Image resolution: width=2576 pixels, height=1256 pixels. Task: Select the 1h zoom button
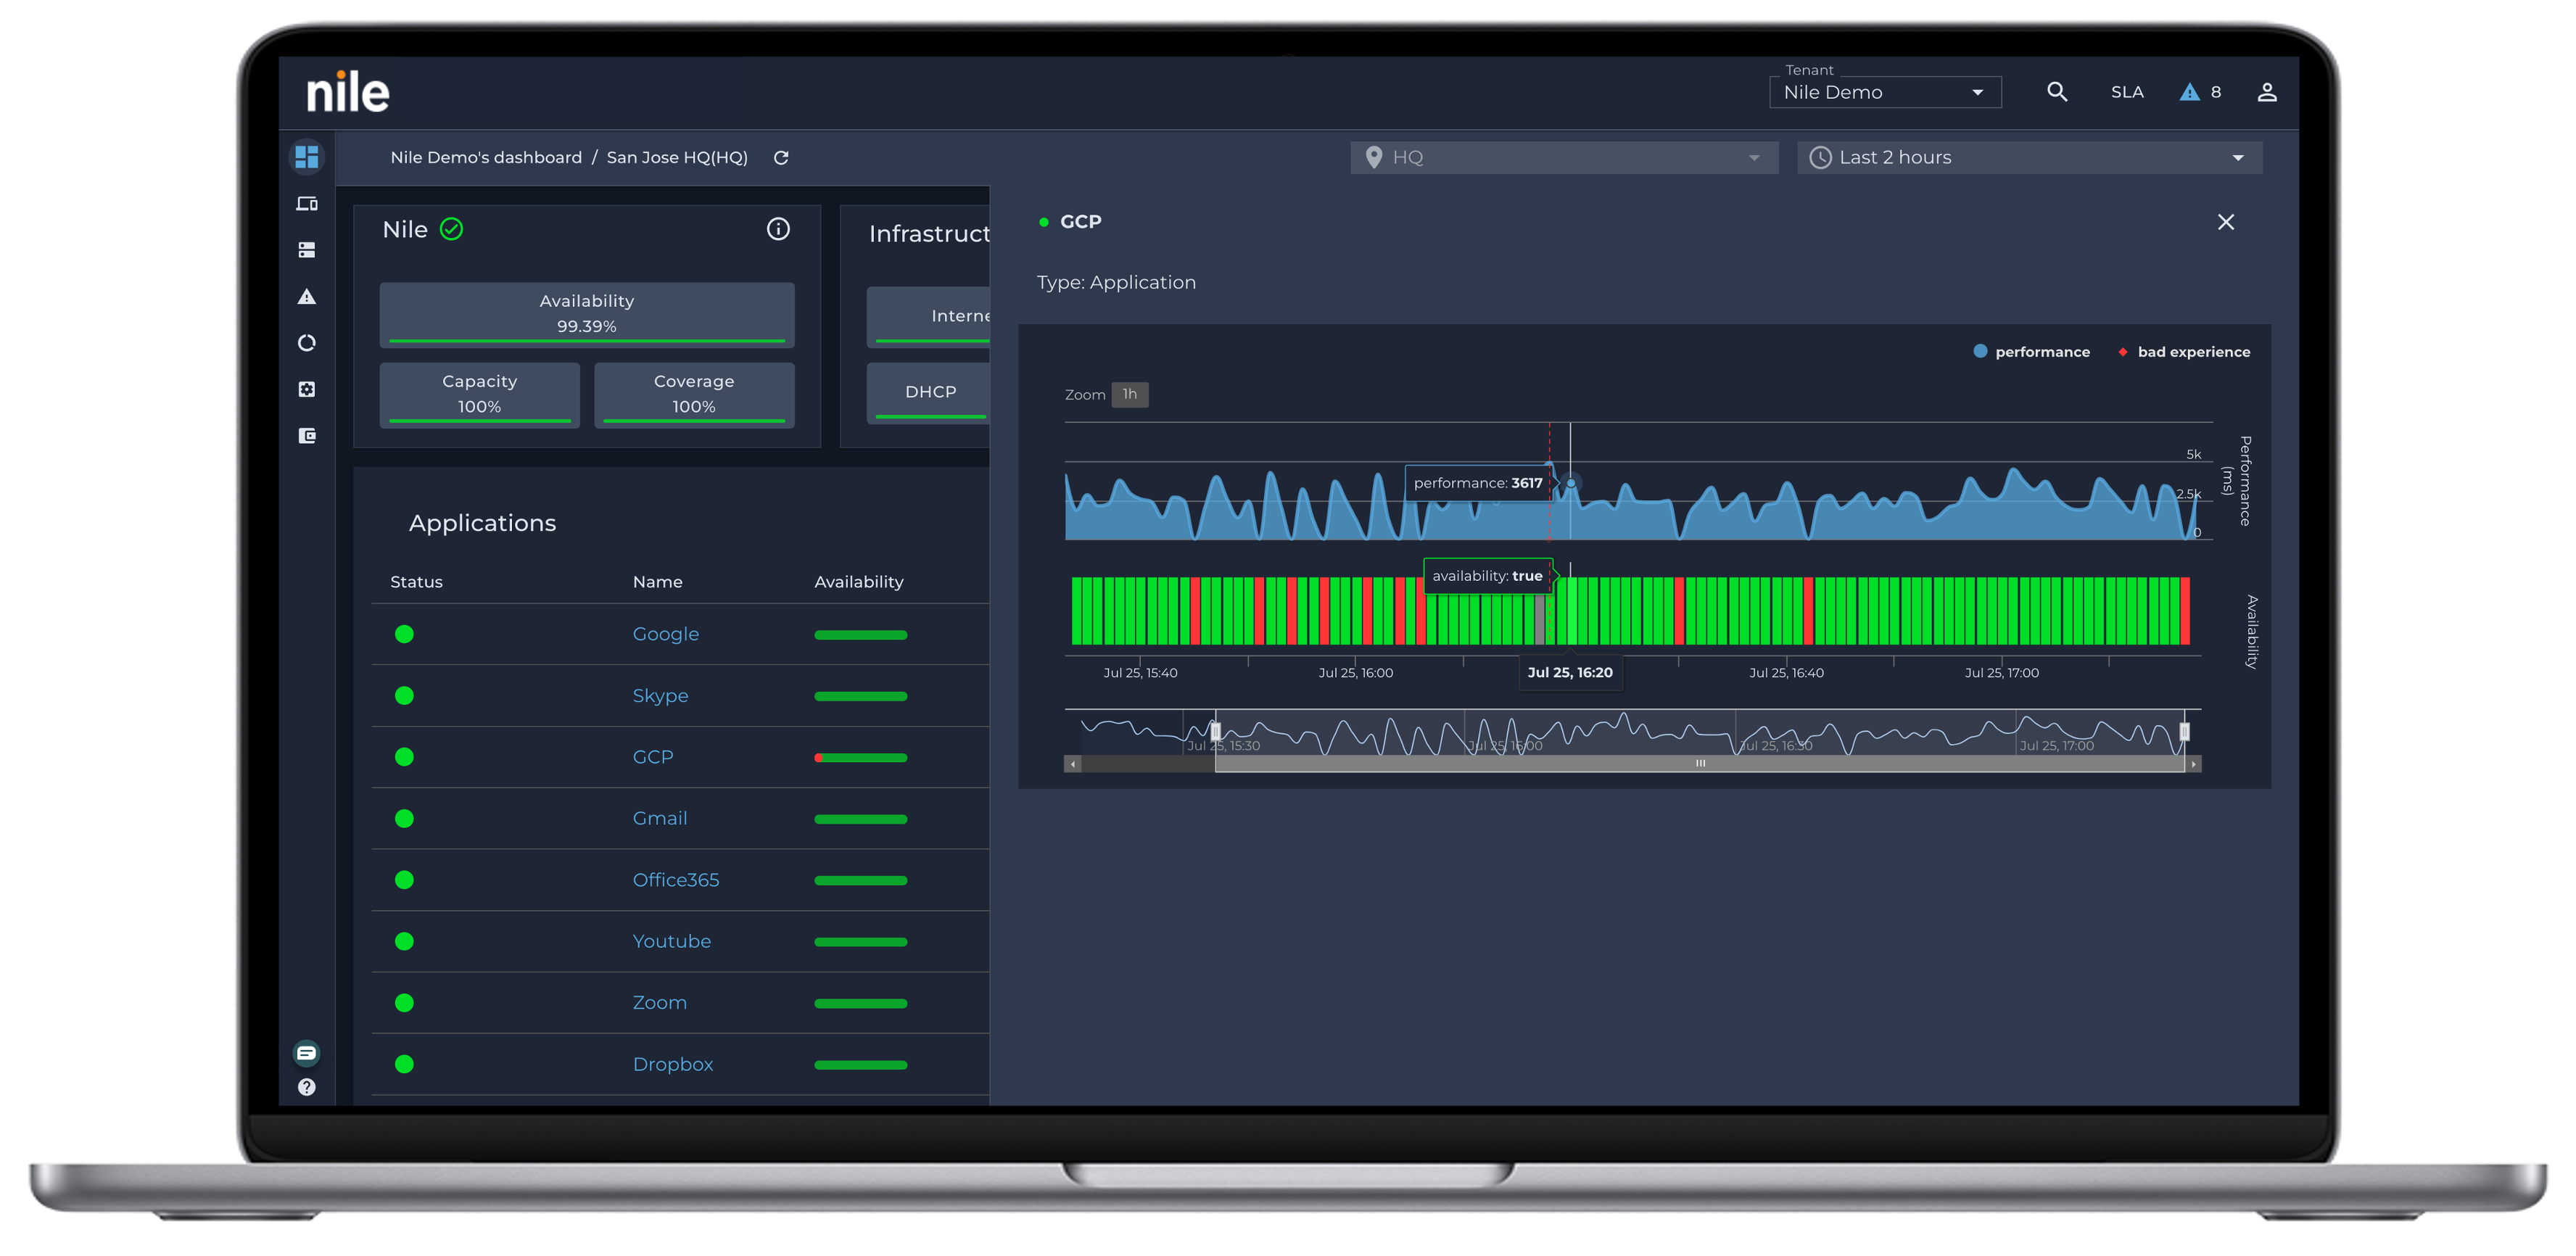click(x=1129, y=394)
